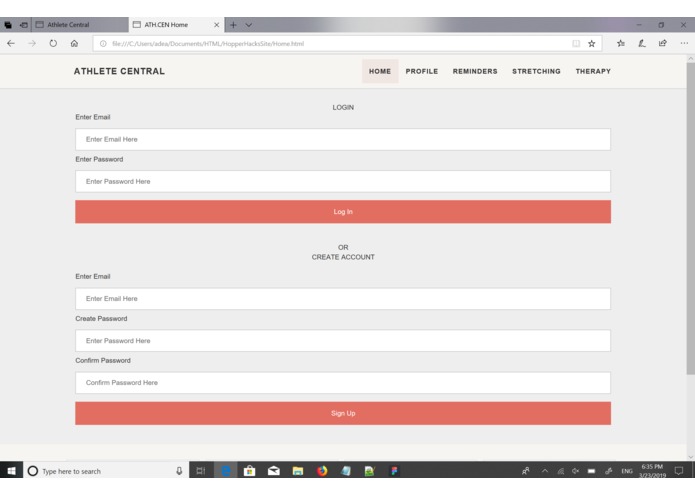This screenshot has width=695, height=494.
Task: Click the page vertical scrollbar thumb
Action: [x=691, y=218]
